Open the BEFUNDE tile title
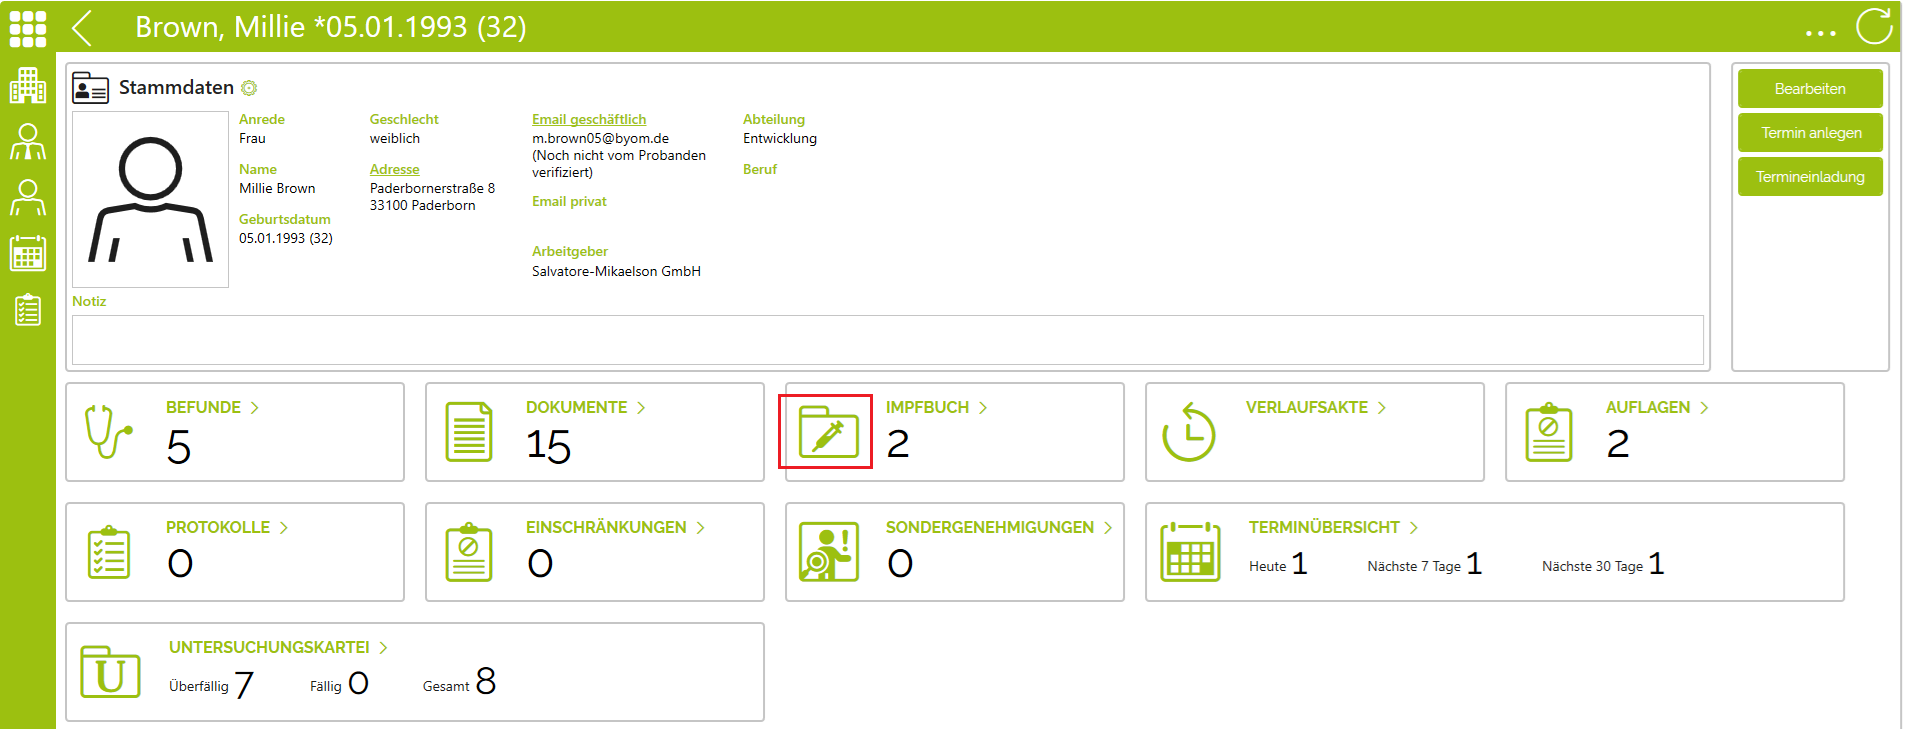 click(203, 408)
